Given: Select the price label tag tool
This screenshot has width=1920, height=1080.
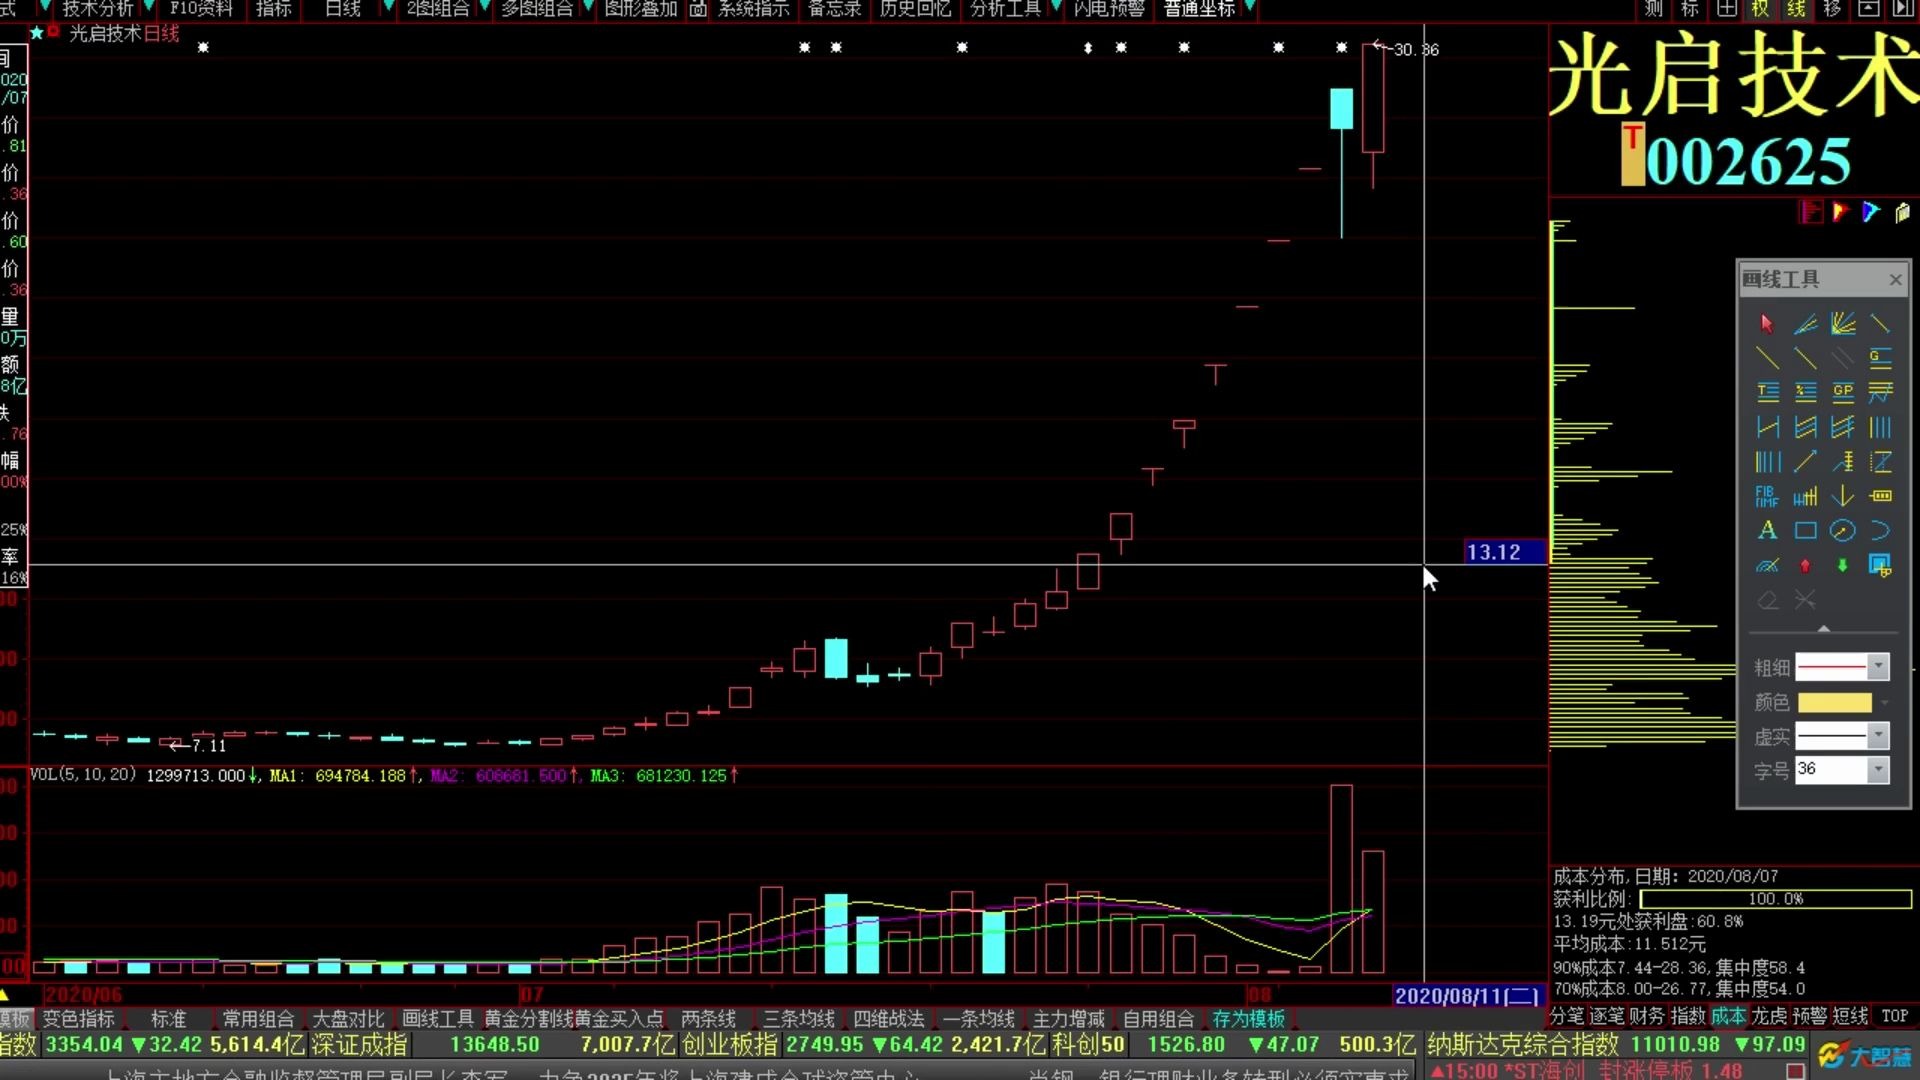Looking at the screenshot, I should tap(1880, 496).
